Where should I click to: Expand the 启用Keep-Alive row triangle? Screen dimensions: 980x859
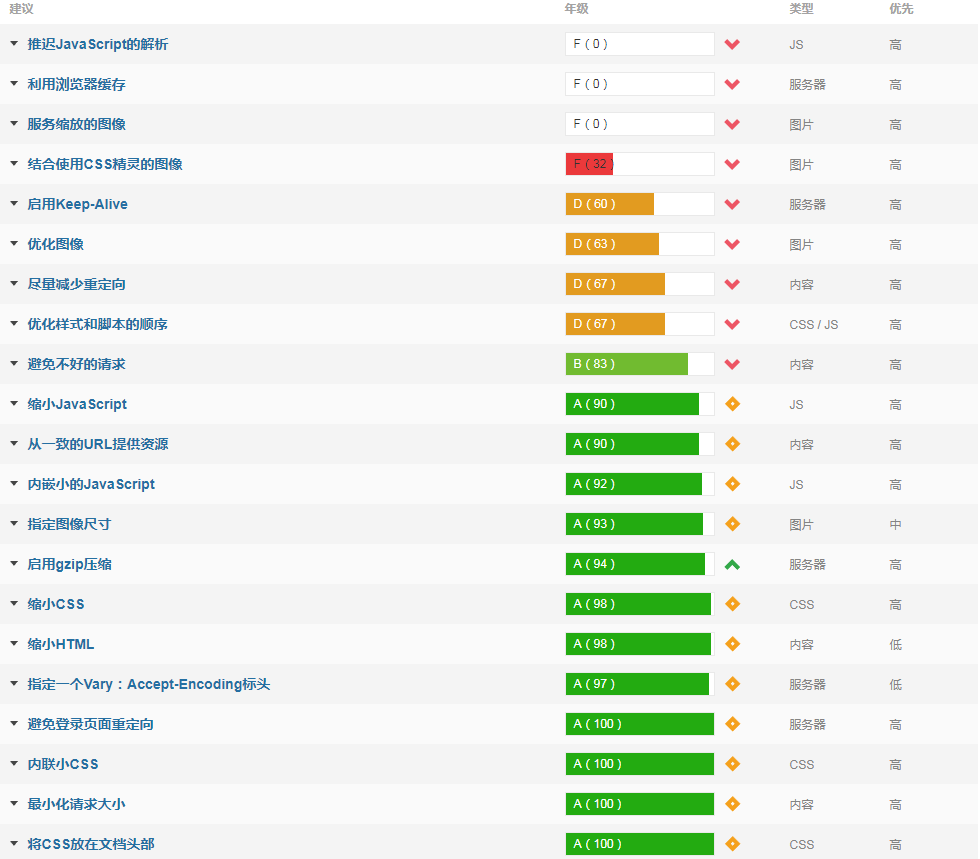(x=14, y=204)
